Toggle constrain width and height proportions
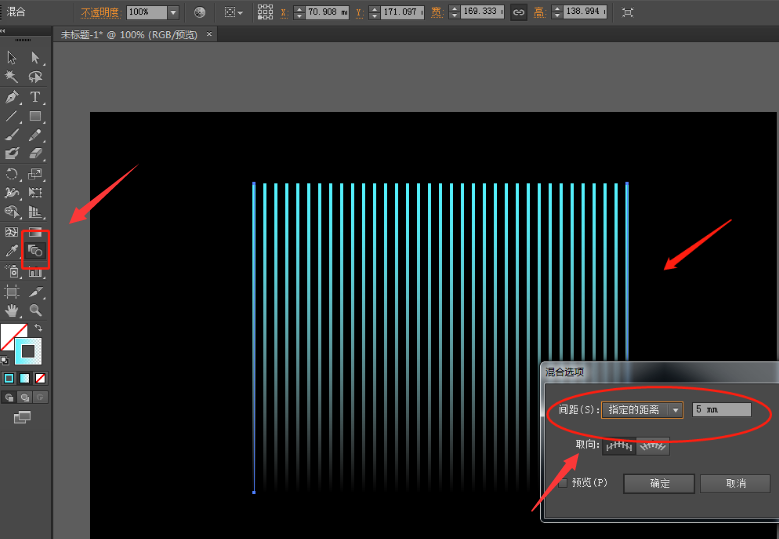This screenshot has height=539, width=779. tap(519, 12)
